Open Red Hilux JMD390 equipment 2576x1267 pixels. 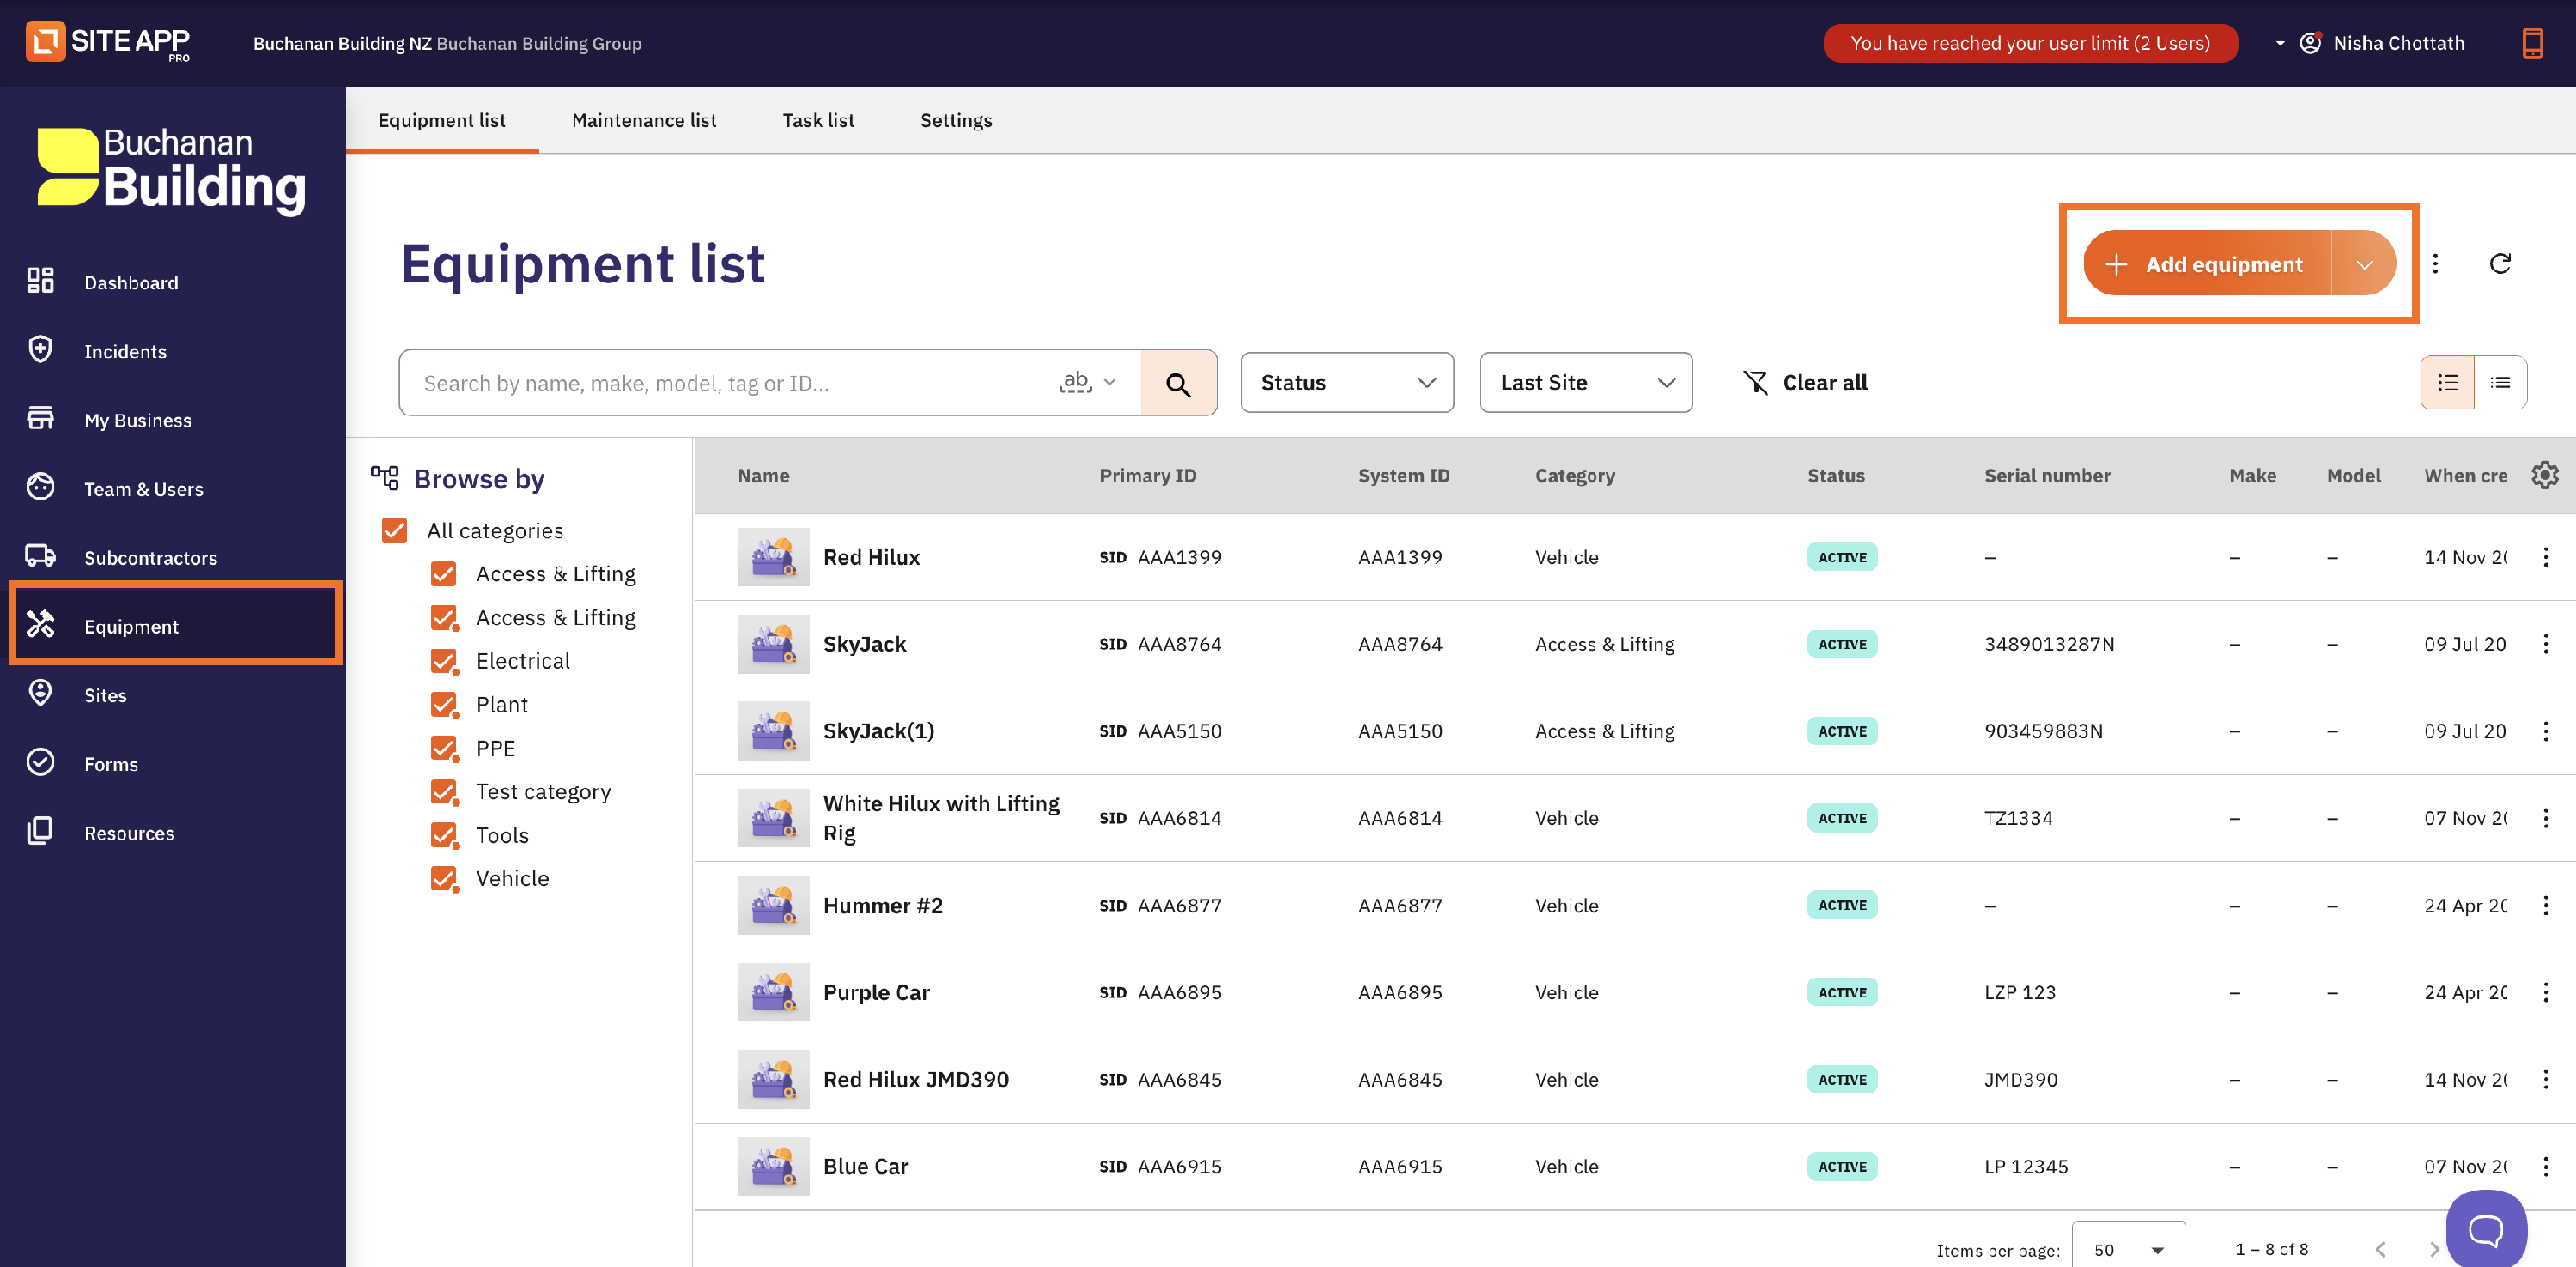pyautogui.click(x=916, y=1079)
